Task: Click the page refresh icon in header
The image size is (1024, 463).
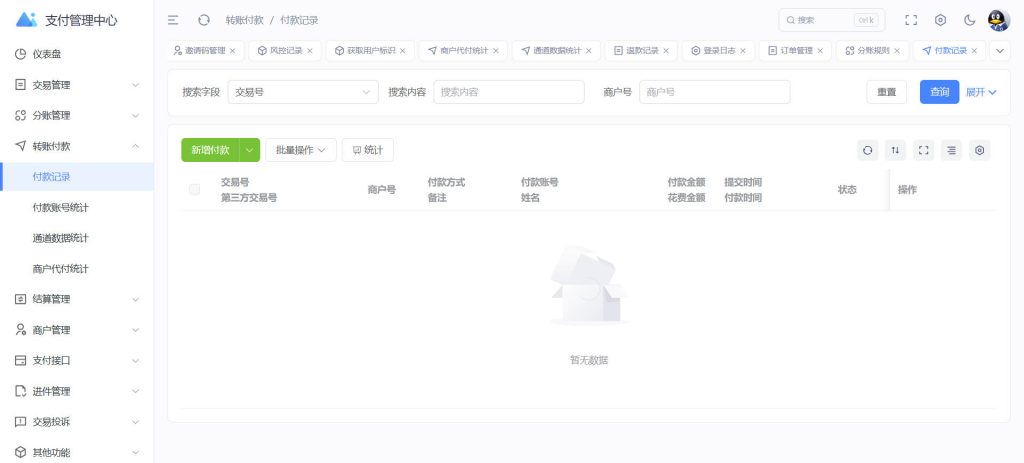Action: [204, 20]
